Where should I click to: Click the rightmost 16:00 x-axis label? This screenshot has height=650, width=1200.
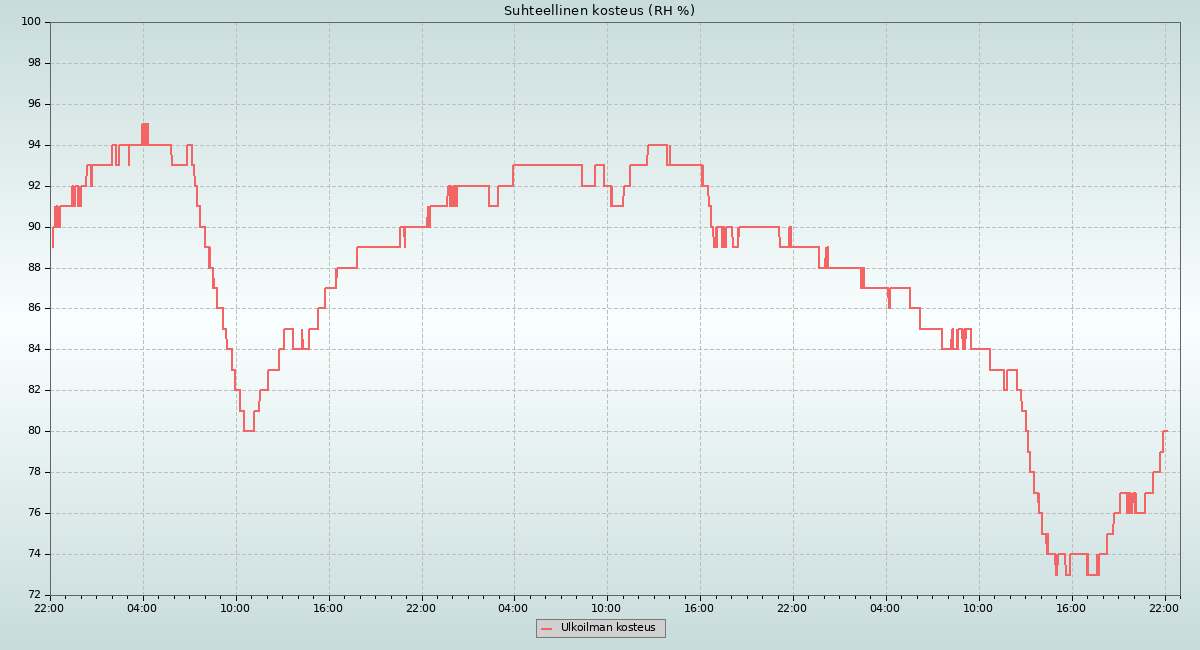point(1071,607)
